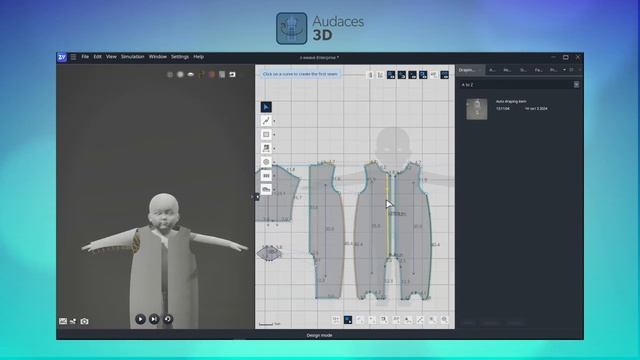Click the image icon at 3D view bottom-left

tap(63, 321)
